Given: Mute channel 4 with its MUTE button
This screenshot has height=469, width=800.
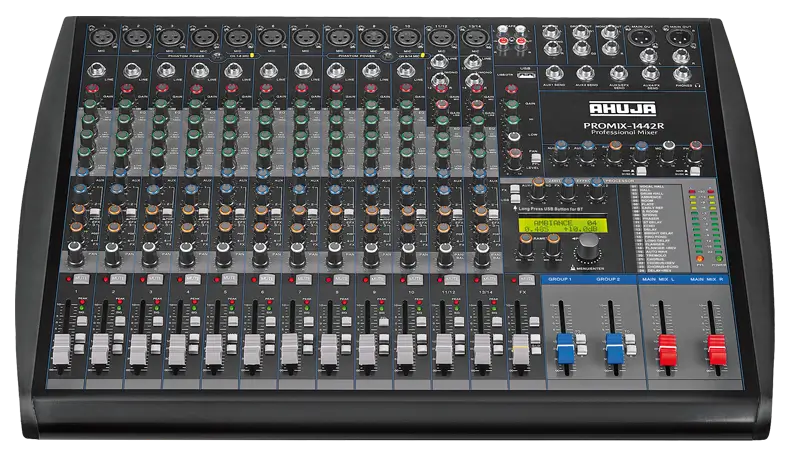Looking at the screenshot, I should point(193,279).
